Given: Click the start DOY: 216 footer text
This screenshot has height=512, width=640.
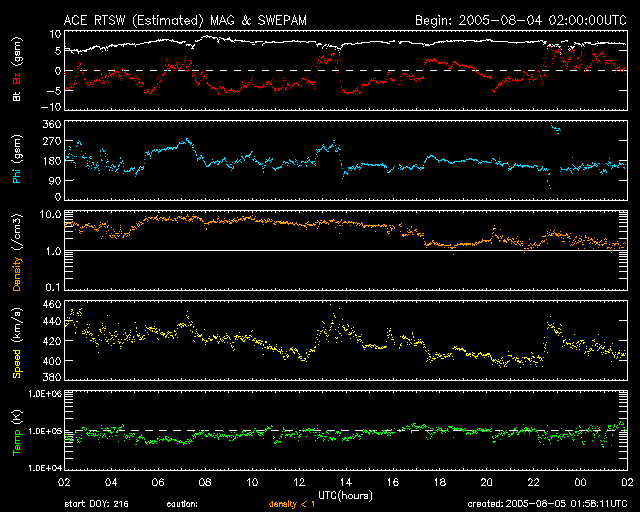Looking at the screenshot, I should click(97, 504).
